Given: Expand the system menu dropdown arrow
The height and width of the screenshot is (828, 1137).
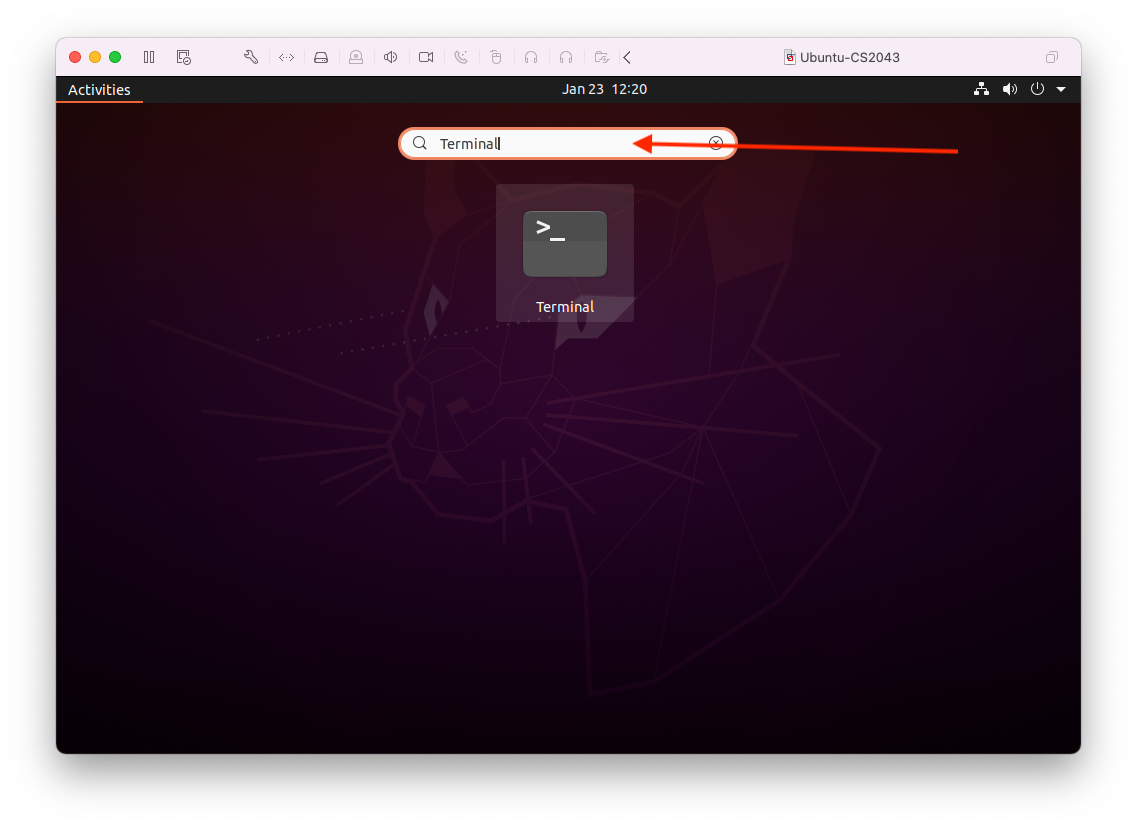Looking at the screenshot, I should click(1061, 89).
